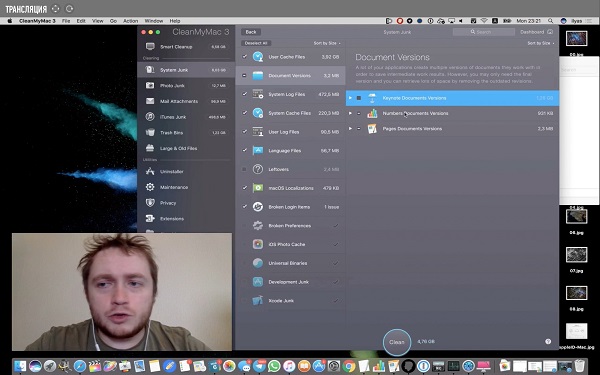This screenshot has width=600, height=375.
Task: Open Sort by Size in category list
Action: tap(327, 43)
